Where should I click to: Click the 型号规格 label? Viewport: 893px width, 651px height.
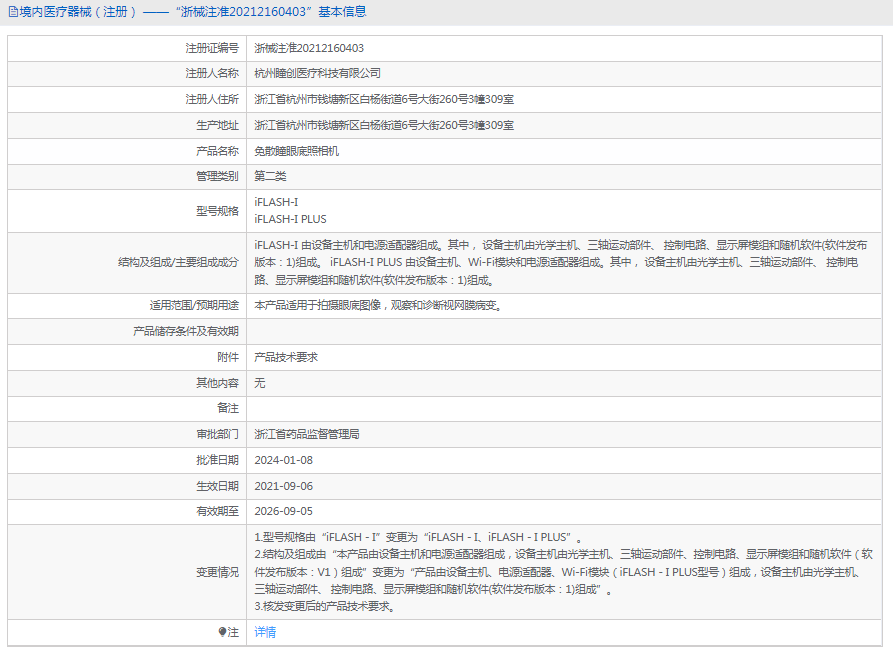coord(218,211)
